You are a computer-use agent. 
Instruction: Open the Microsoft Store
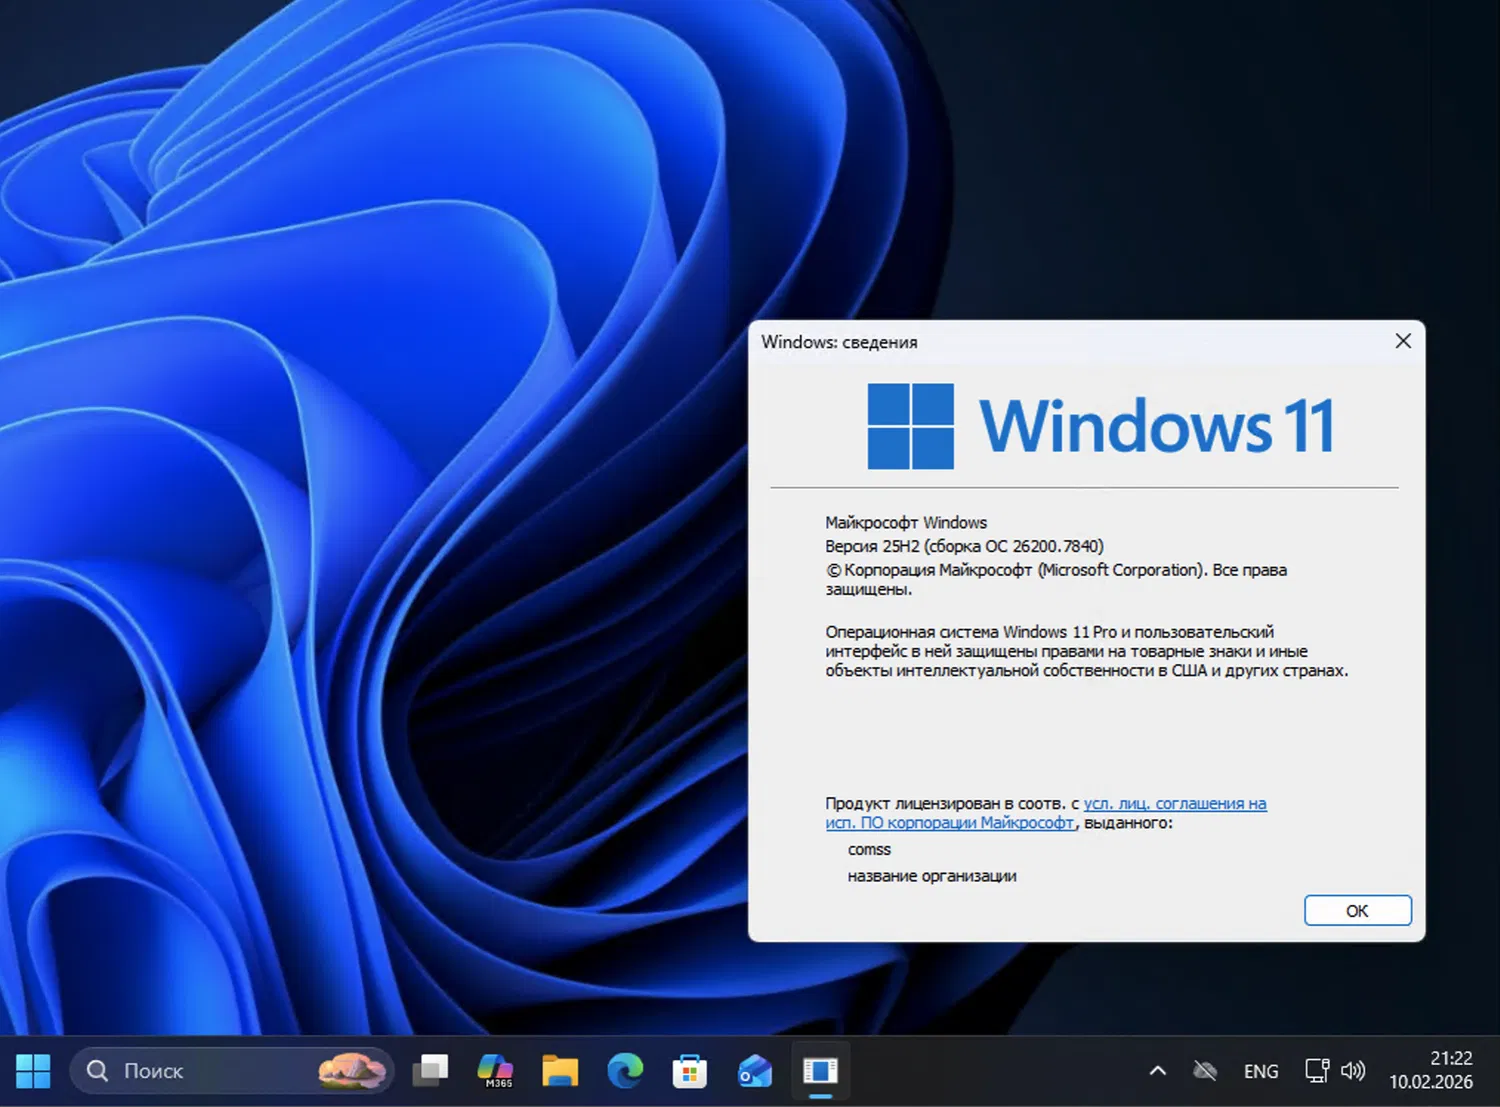coord(690,1070)
